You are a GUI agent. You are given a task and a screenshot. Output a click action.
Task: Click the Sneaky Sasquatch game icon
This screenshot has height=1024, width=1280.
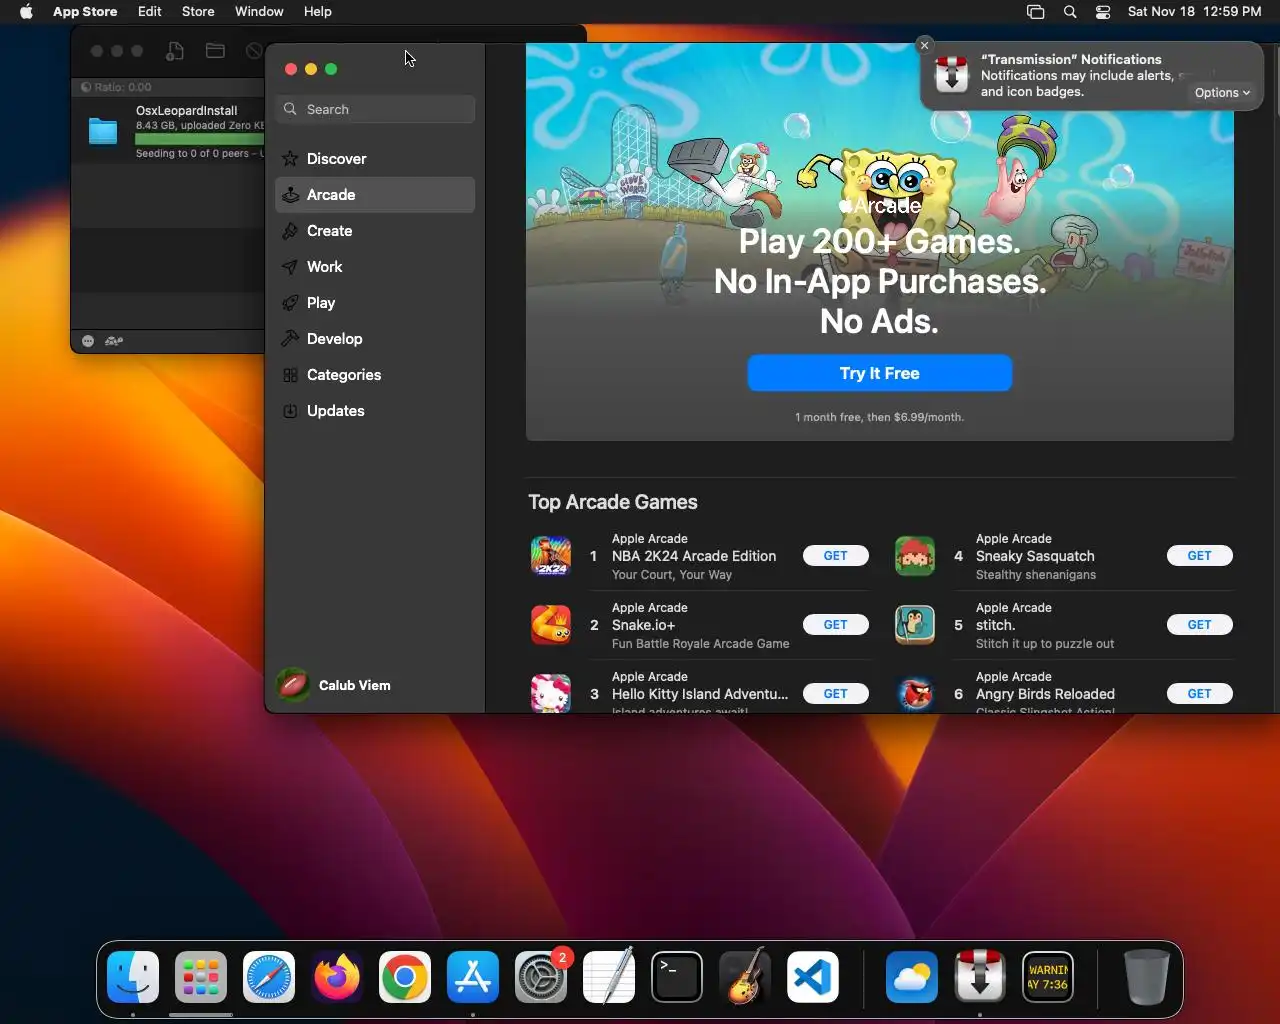point(915,556)
